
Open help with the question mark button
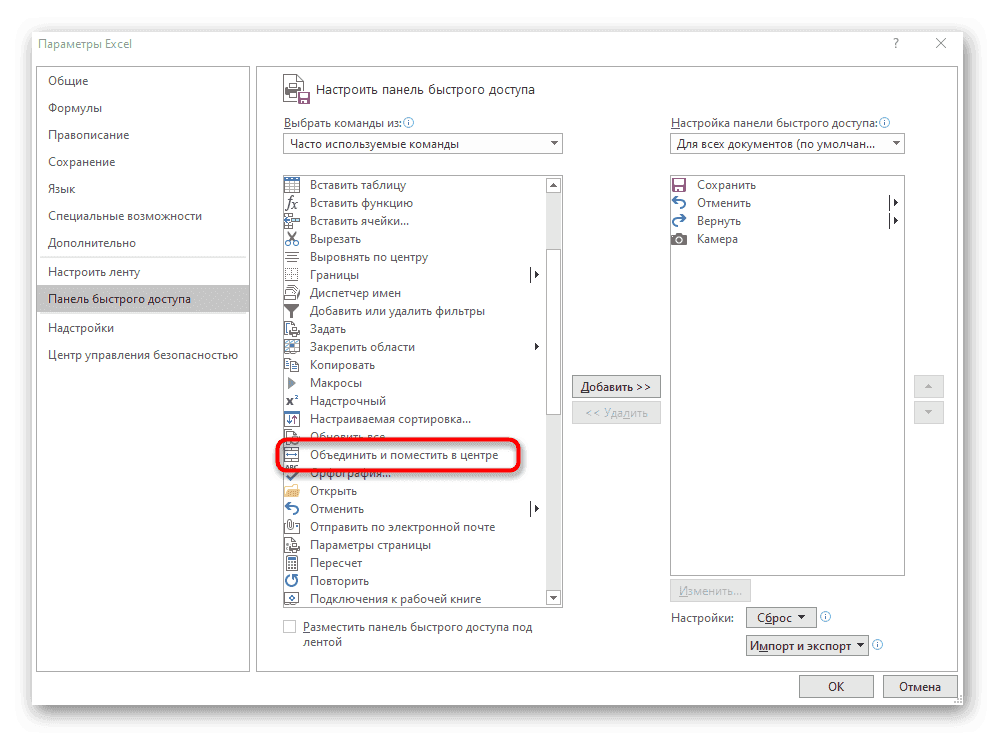[x=896, y=43]
